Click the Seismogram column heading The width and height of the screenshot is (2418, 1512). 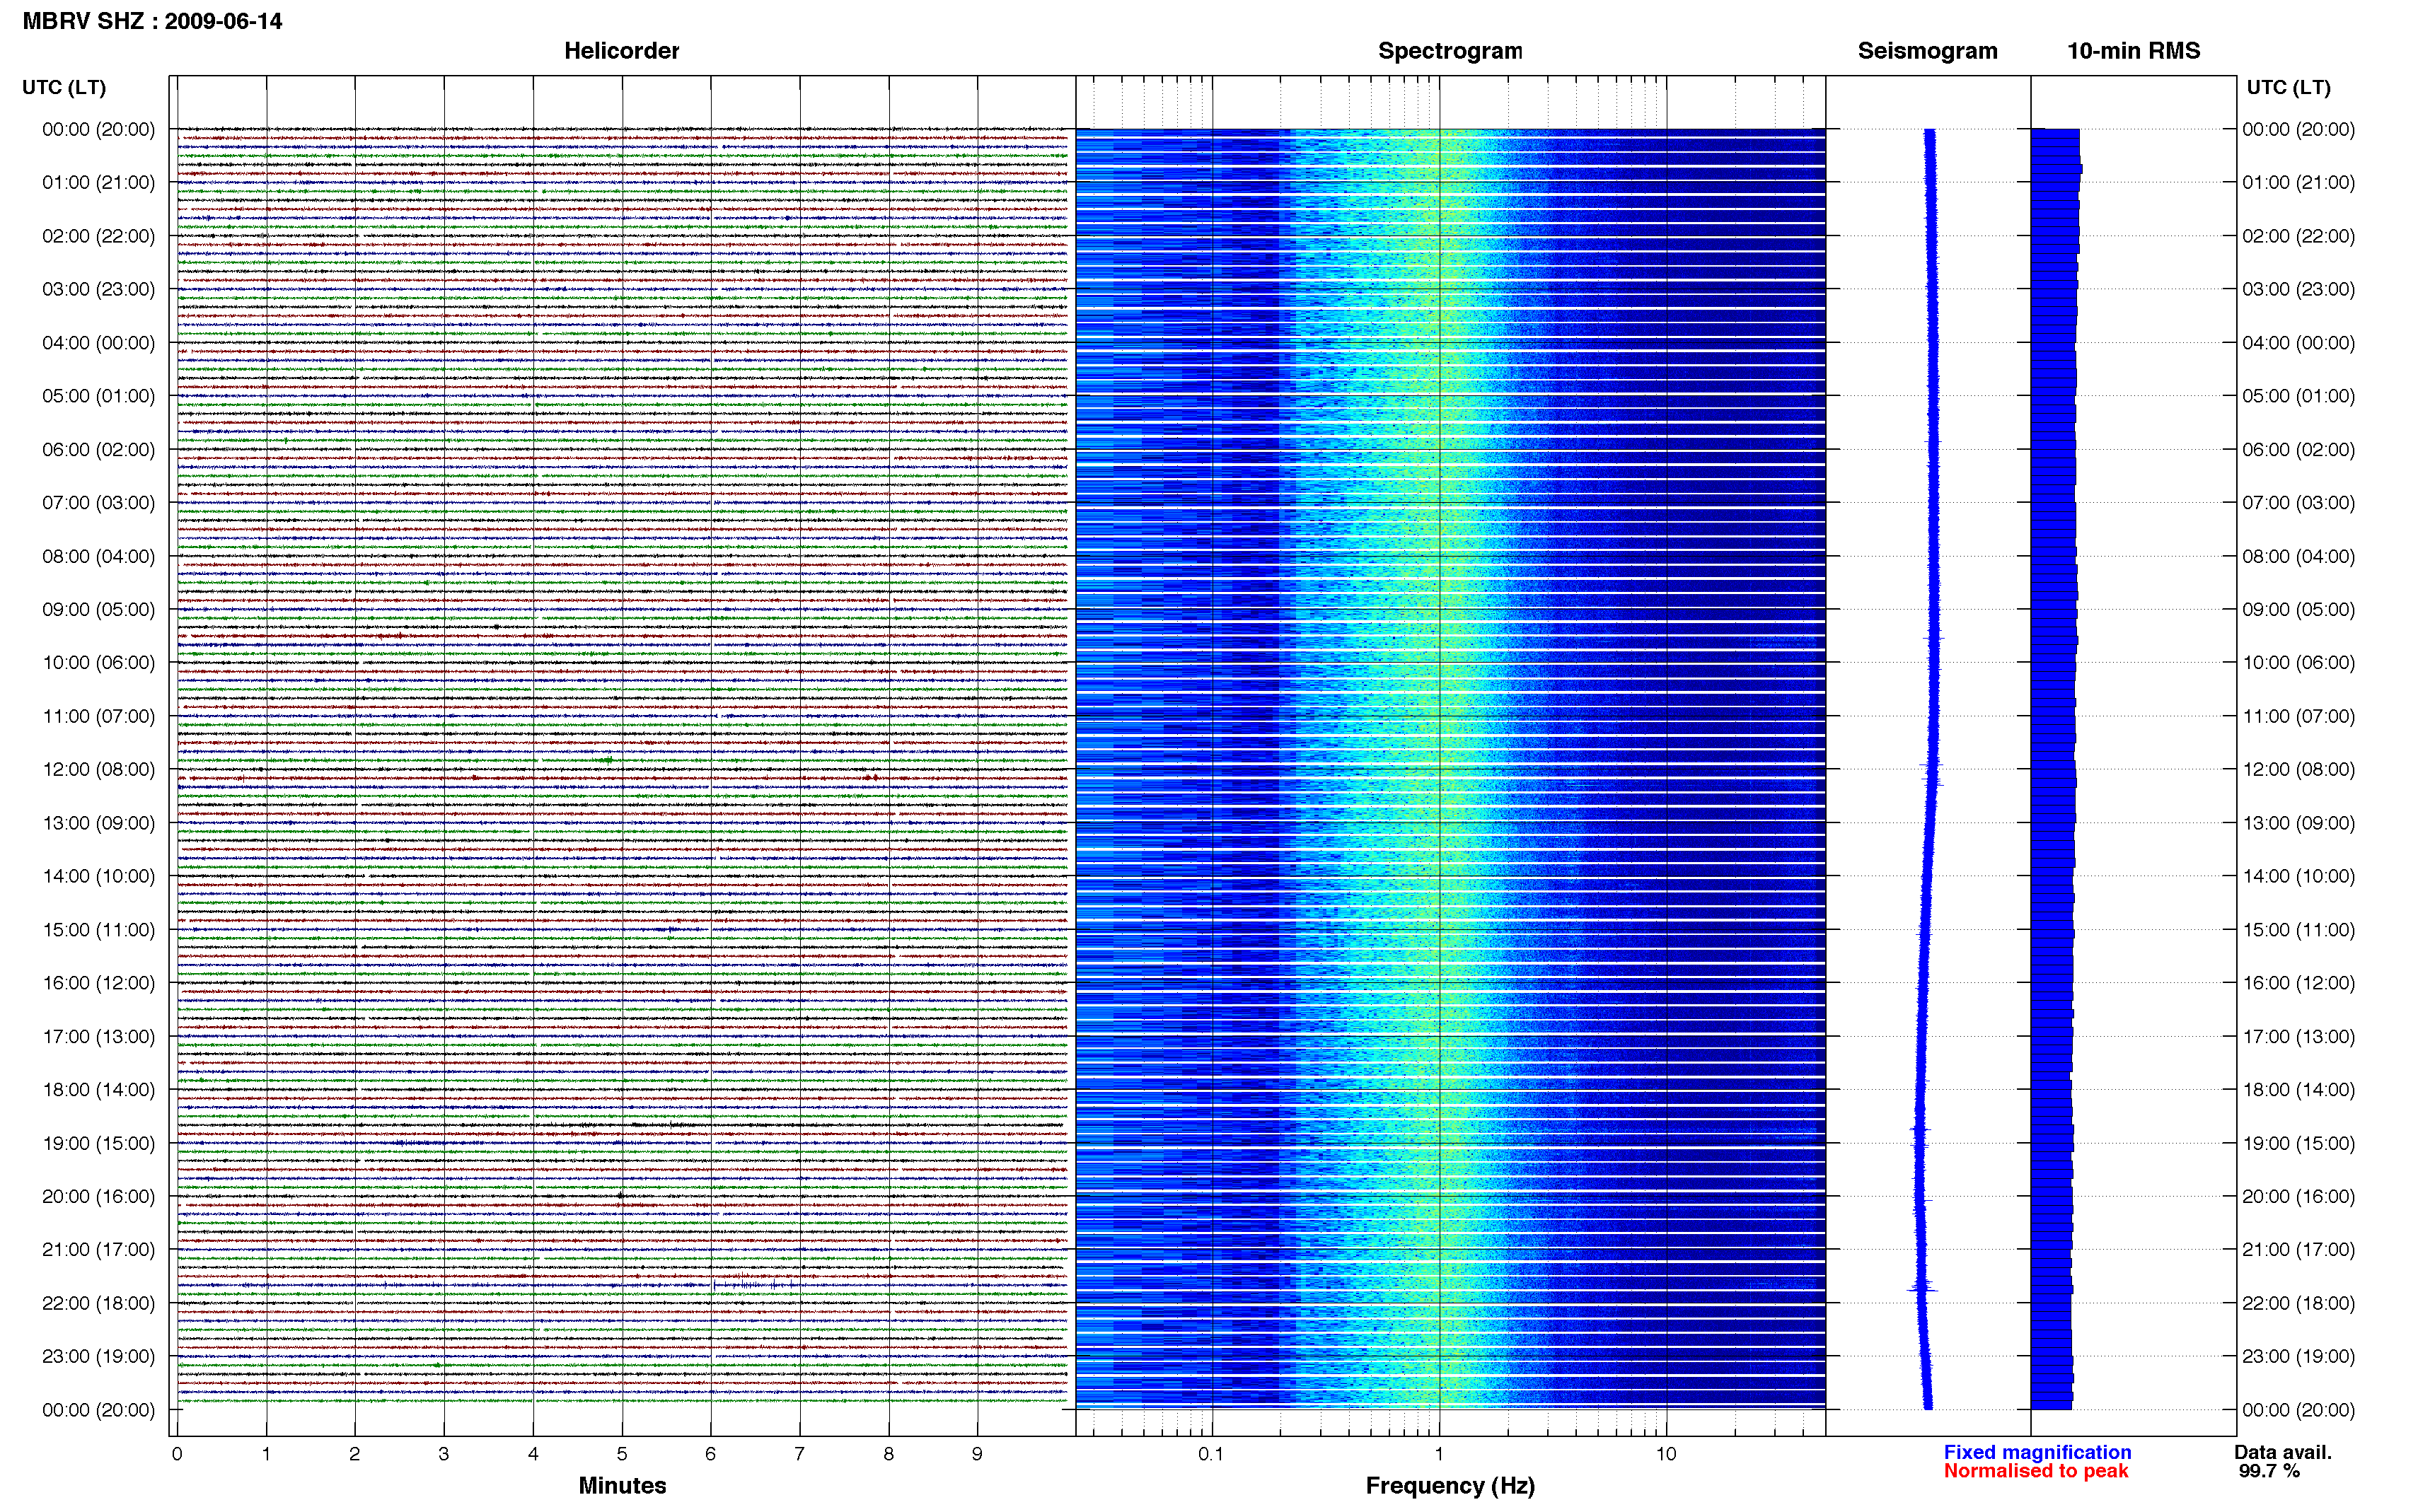coord(1927,51)
